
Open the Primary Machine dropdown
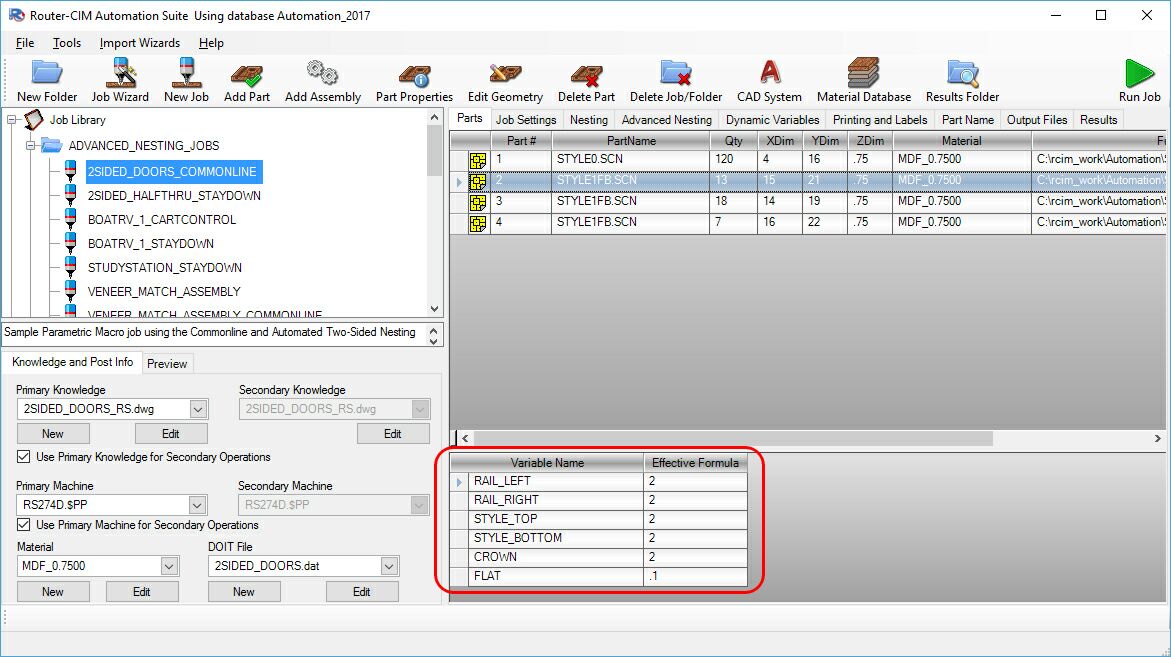(x=197, y=504)
